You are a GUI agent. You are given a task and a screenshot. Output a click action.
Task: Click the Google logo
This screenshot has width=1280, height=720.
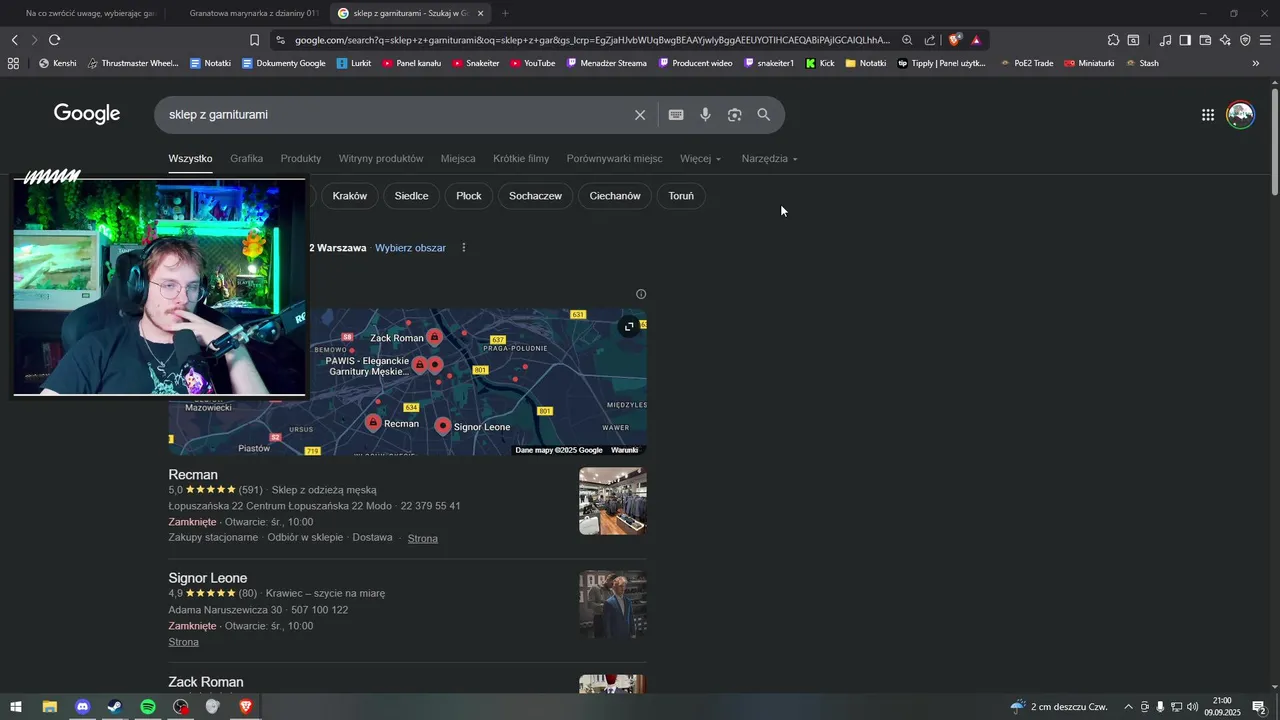pyautogui.click(x=87, y=114)
